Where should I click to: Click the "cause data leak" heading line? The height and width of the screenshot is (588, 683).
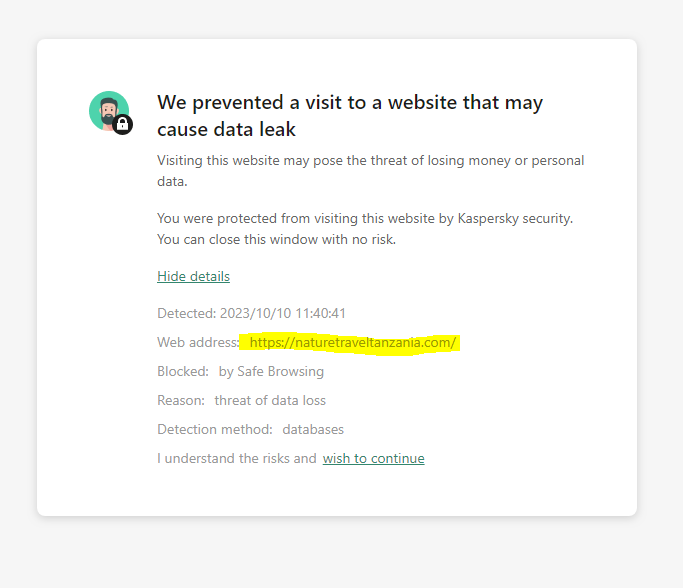point(226,129)
